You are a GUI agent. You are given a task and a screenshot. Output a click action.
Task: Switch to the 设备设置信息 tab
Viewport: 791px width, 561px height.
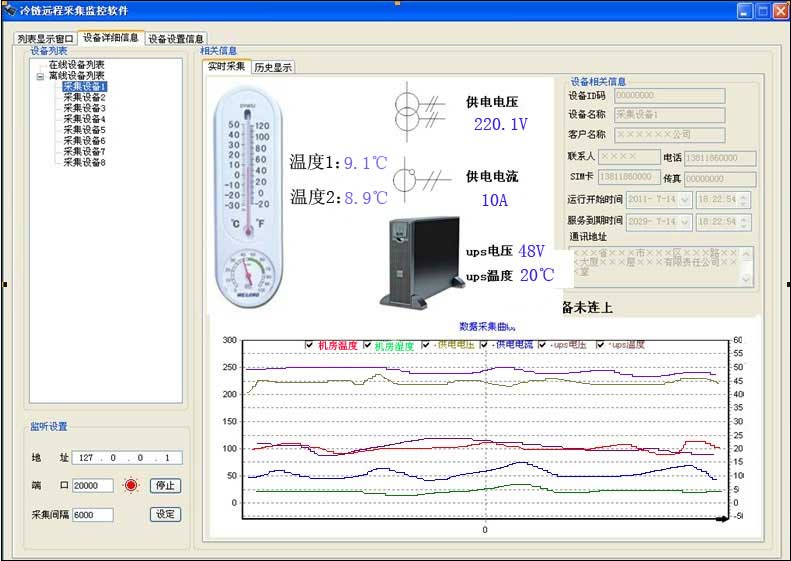click(x=176, y=38)
